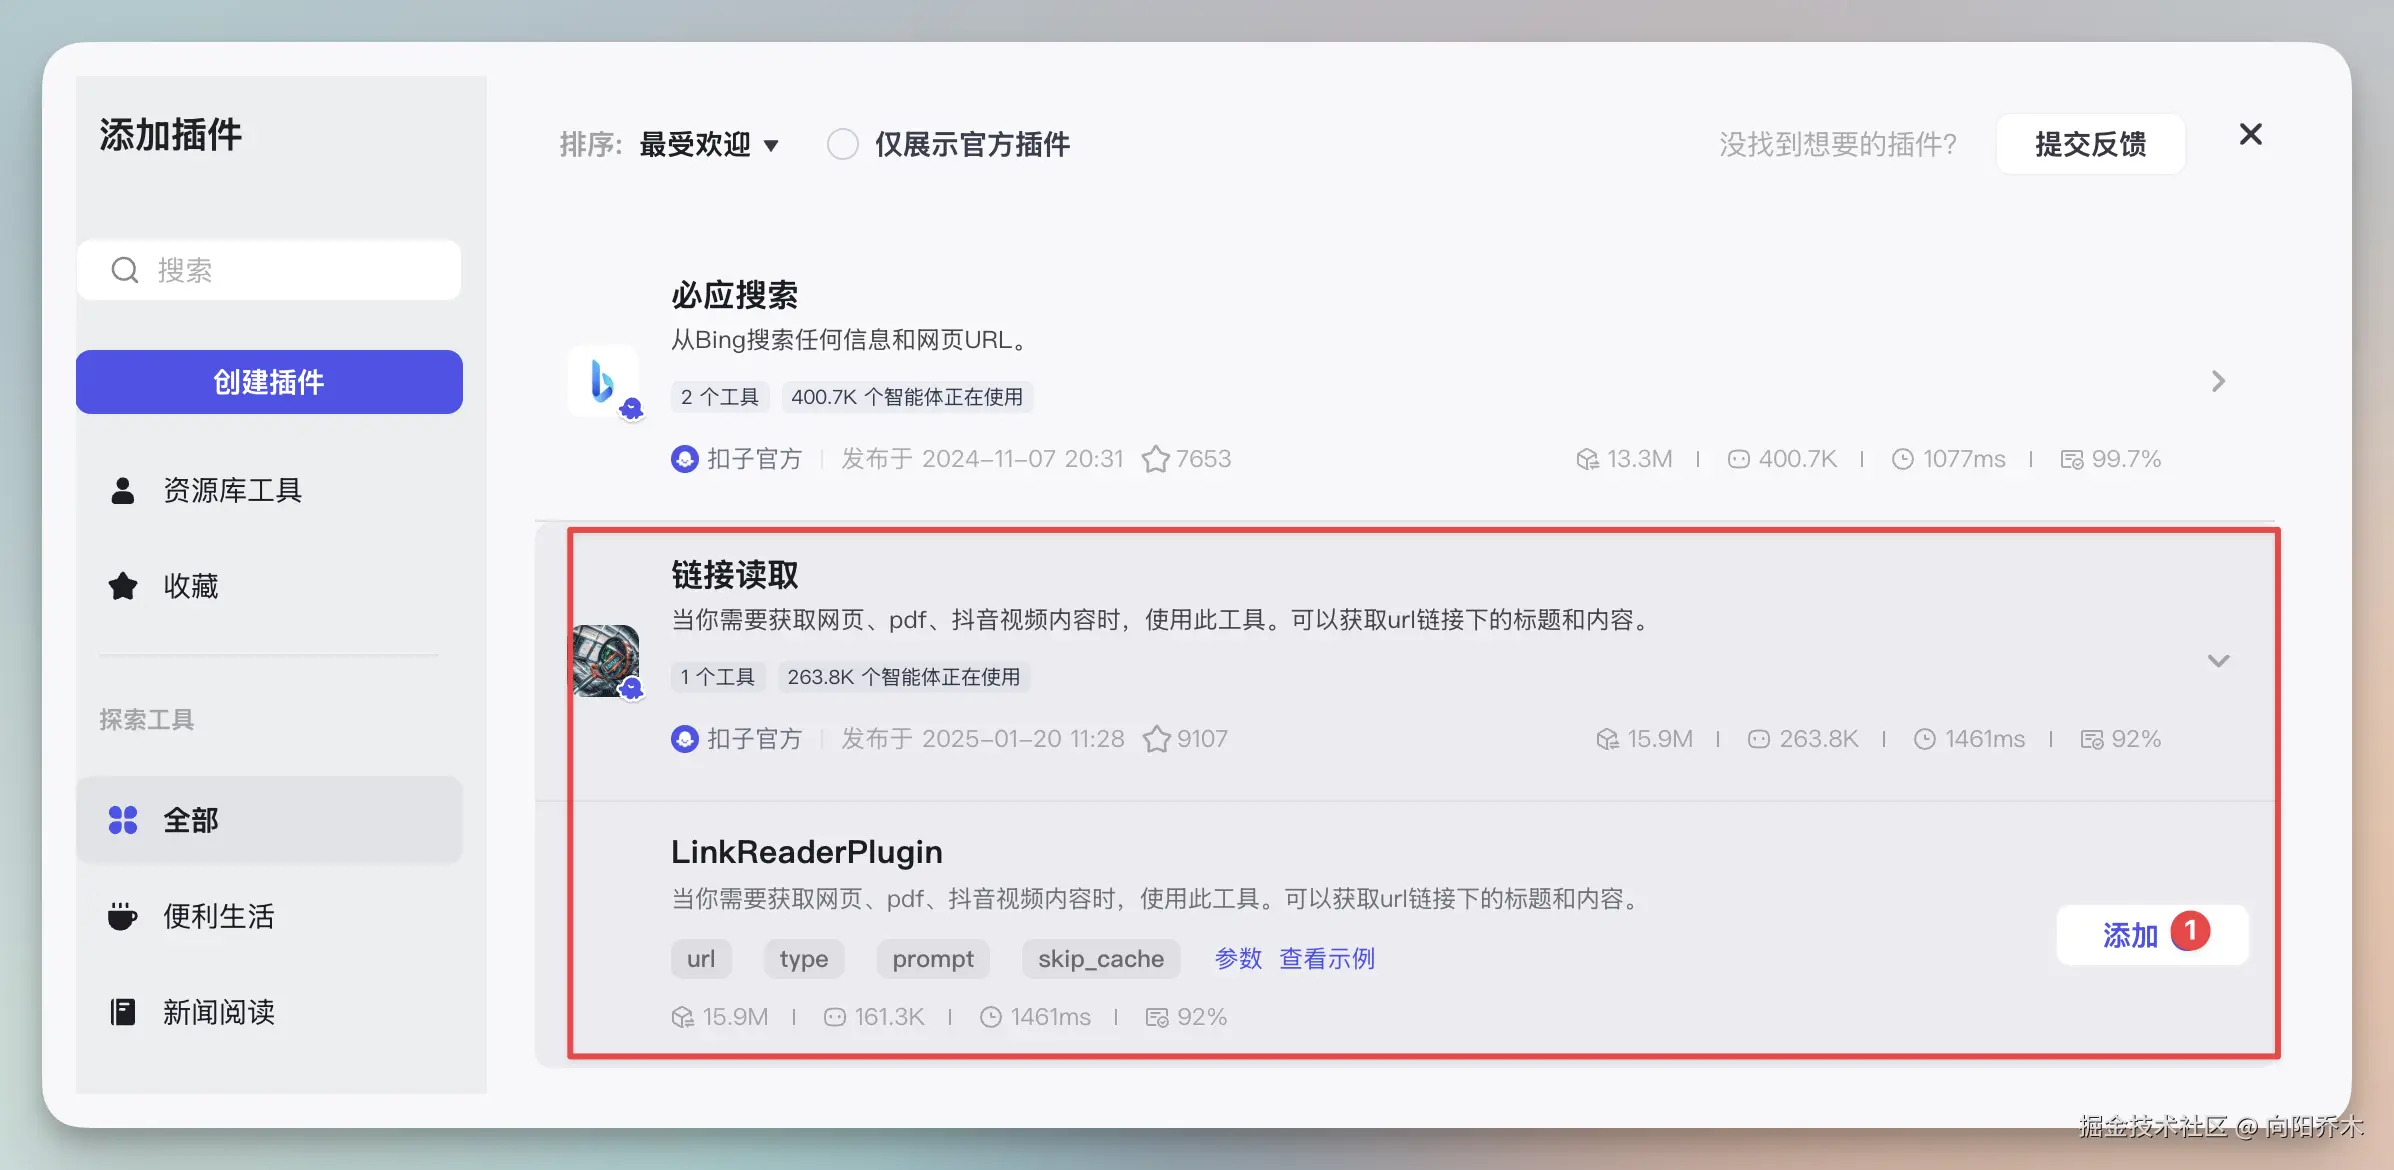
Task: Open the 查看示例 link
Action: [x=1327, y=959]
